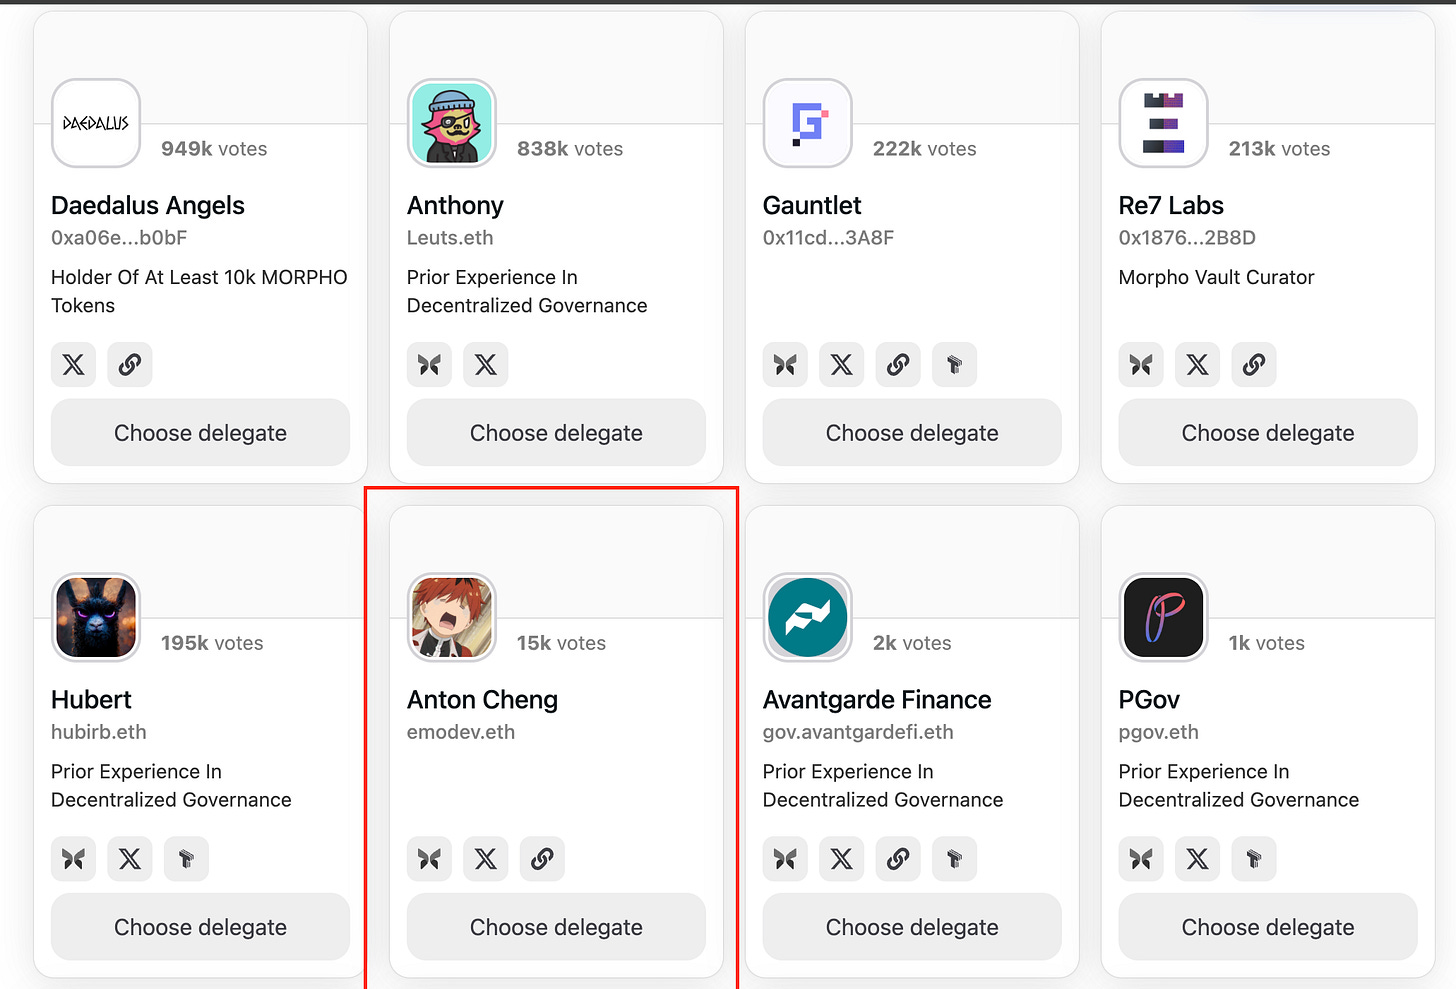The image size is (1456, 989).
Task: Open Anthony's X profile icon
Action: pyautogui.click(x=486, y=365)
